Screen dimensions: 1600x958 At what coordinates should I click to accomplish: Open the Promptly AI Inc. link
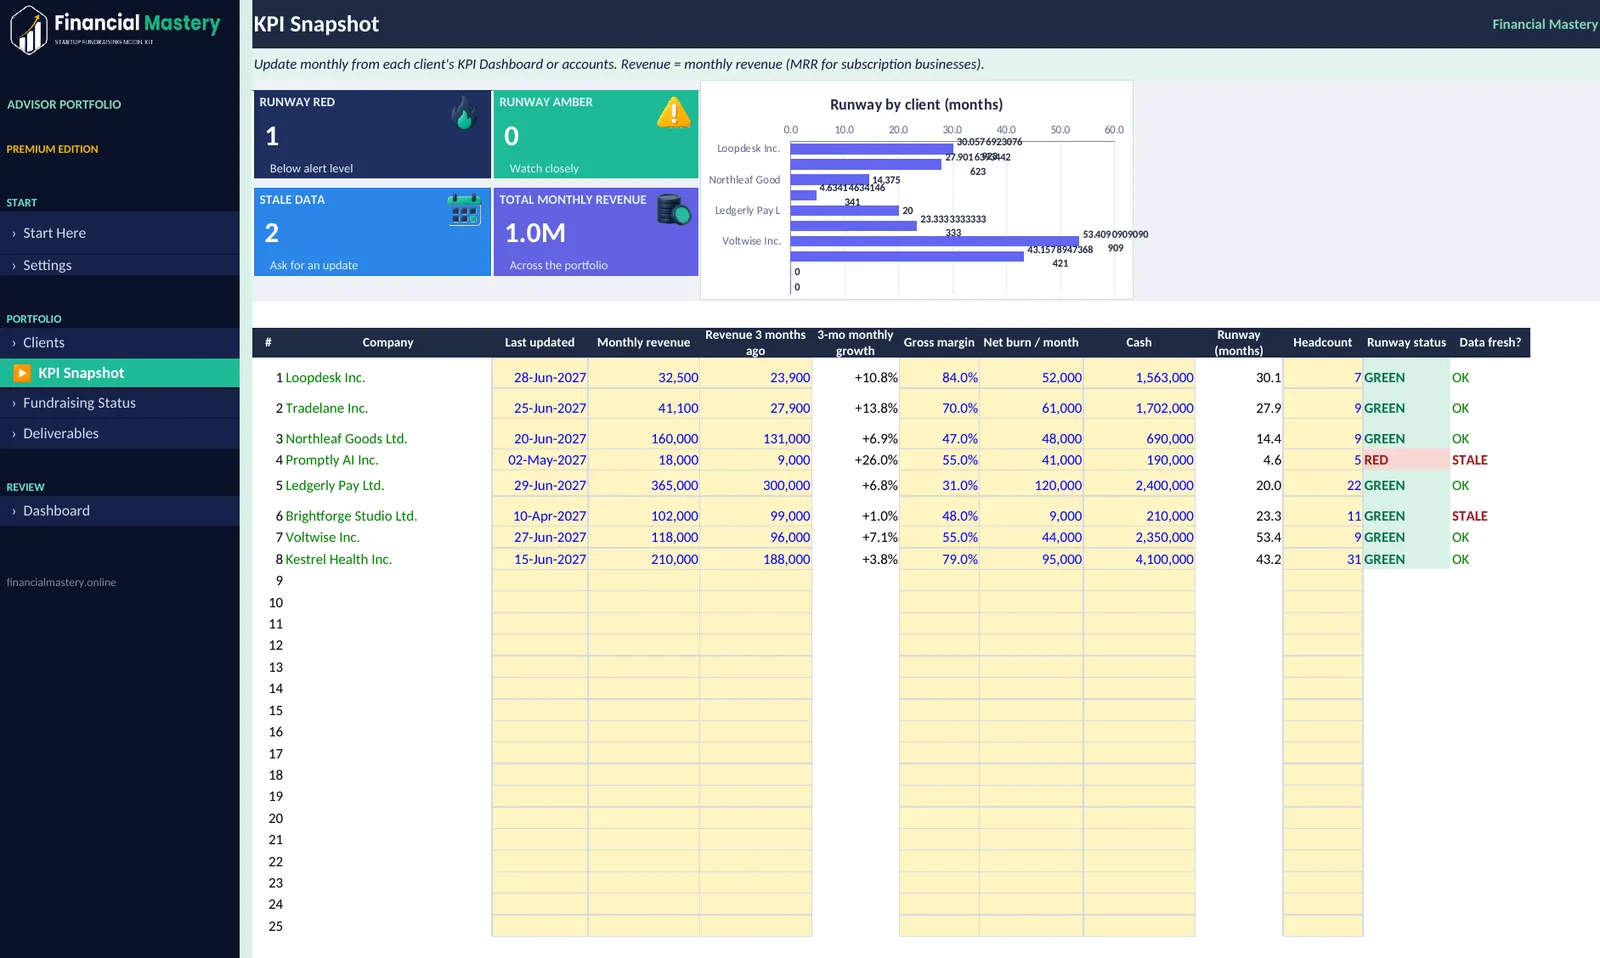coord(332,460)
